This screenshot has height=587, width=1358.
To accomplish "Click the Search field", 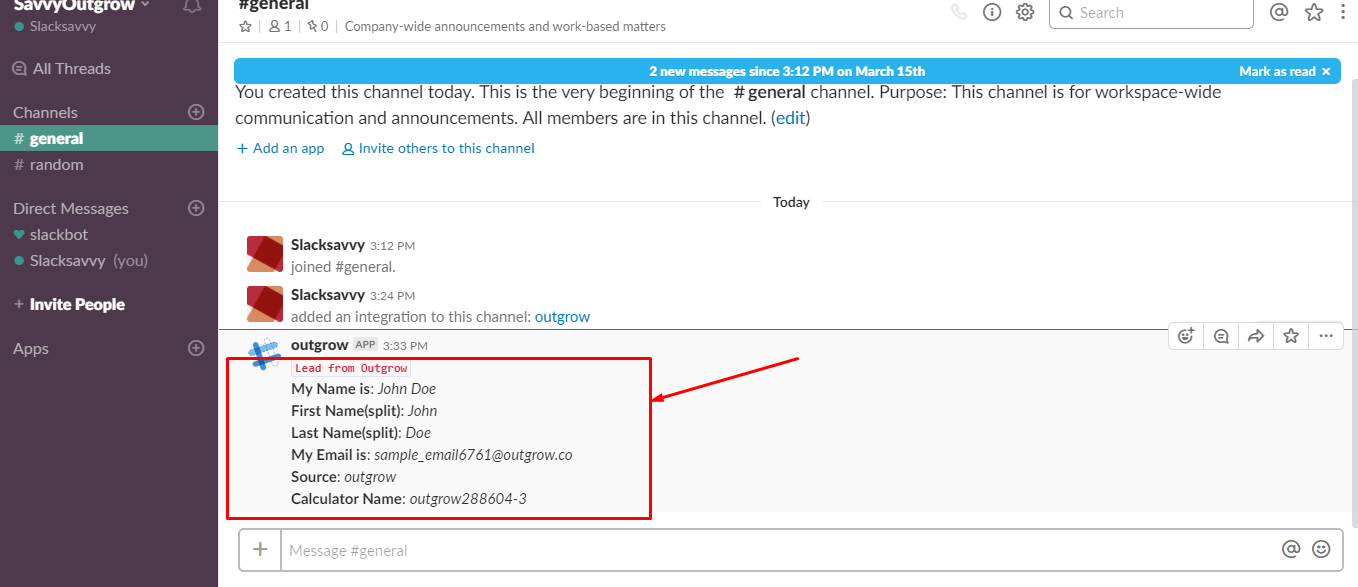I will [1151, 13].
